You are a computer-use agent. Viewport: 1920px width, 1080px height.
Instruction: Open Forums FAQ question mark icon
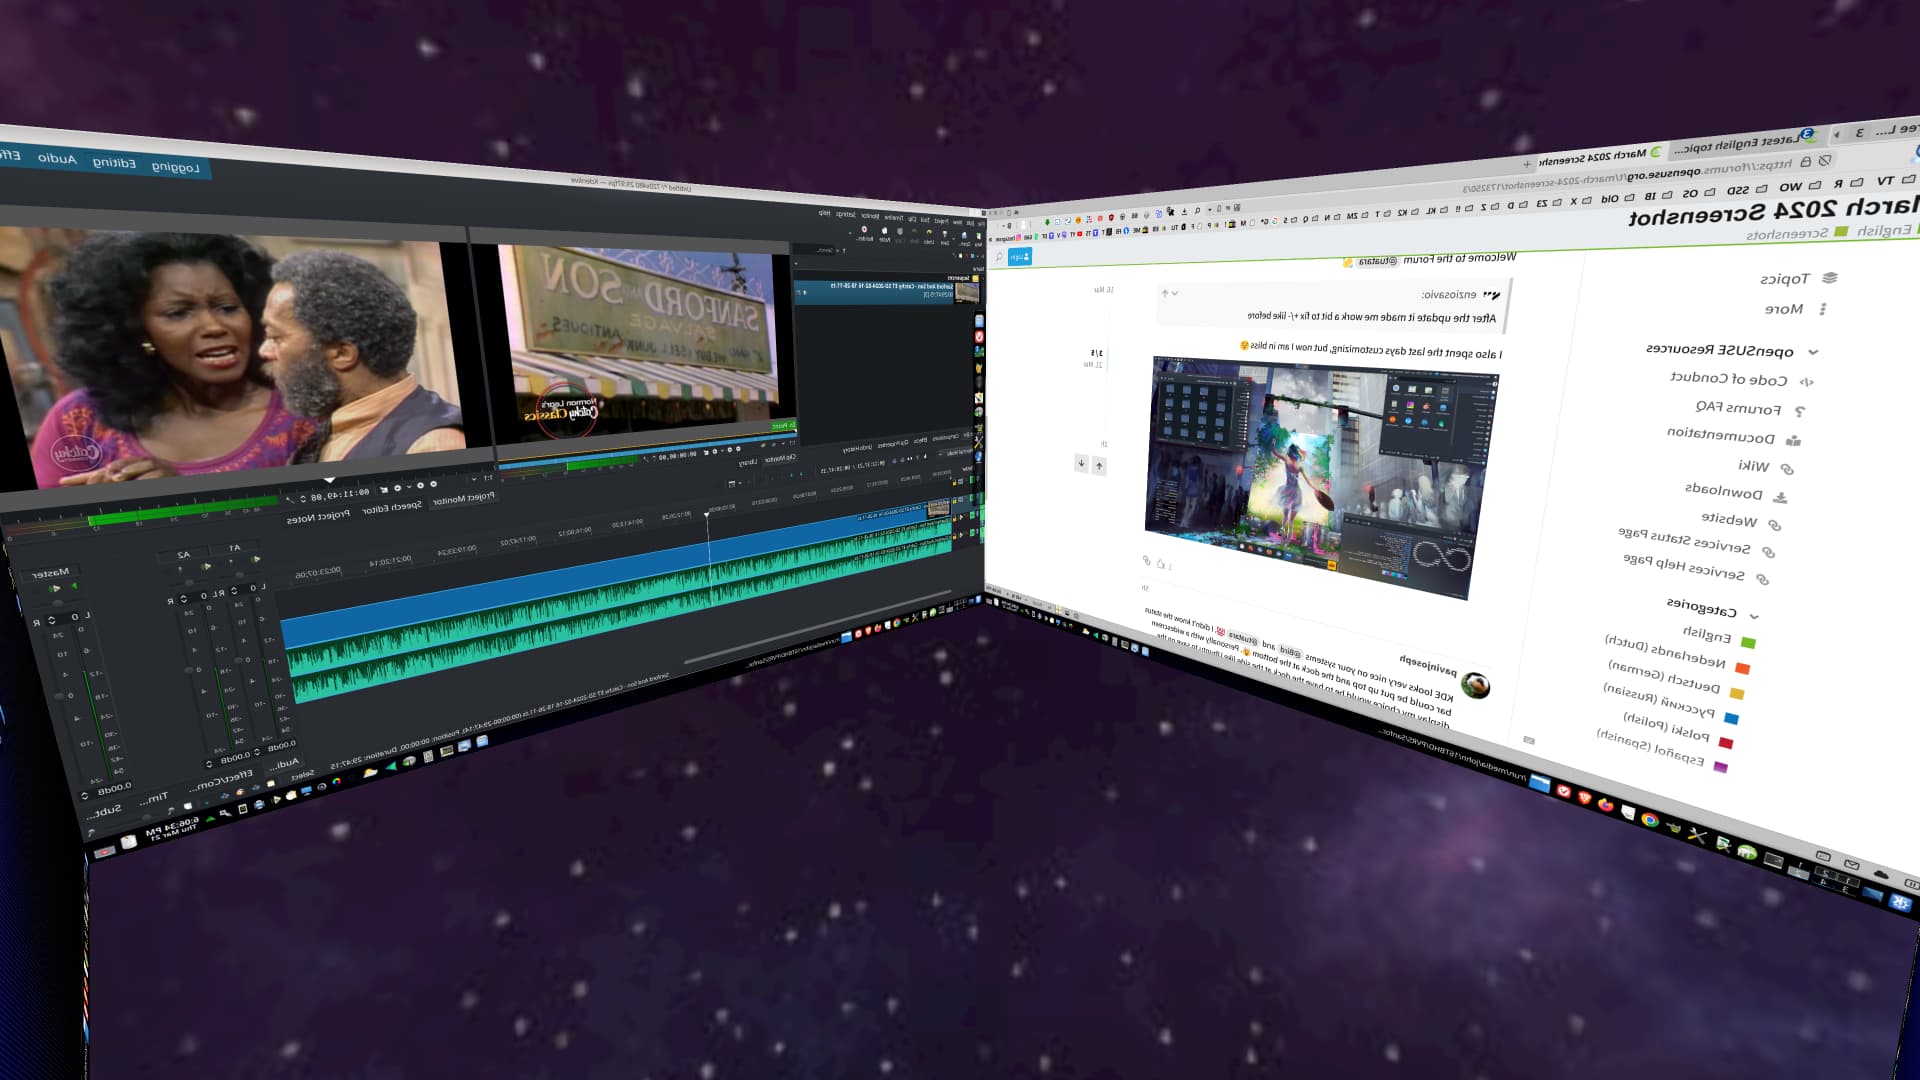click(x=1800, y=411)
